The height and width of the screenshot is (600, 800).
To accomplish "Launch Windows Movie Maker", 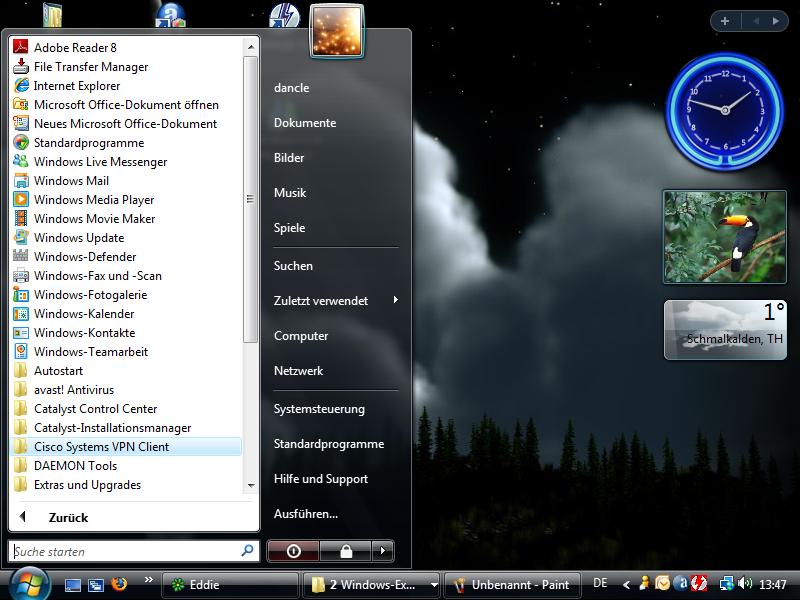I will pos(94,219).
